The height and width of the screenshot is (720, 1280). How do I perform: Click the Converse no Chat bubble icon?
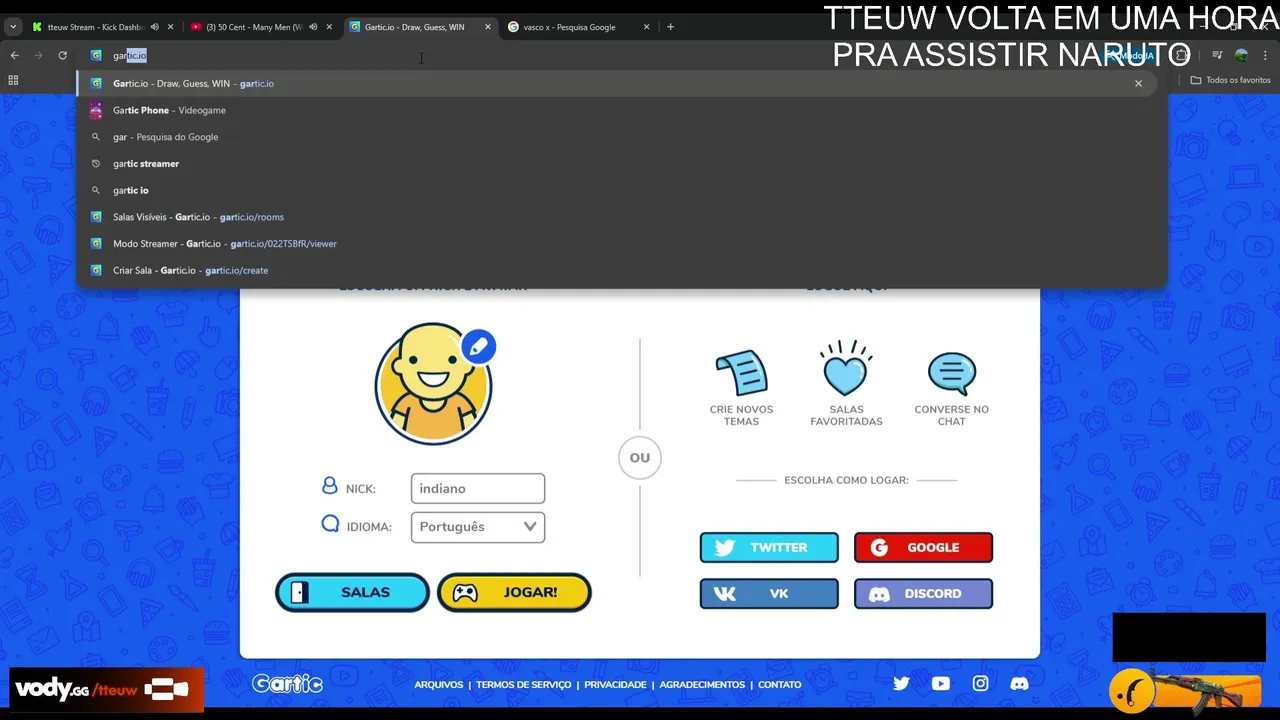coord(951,373)
